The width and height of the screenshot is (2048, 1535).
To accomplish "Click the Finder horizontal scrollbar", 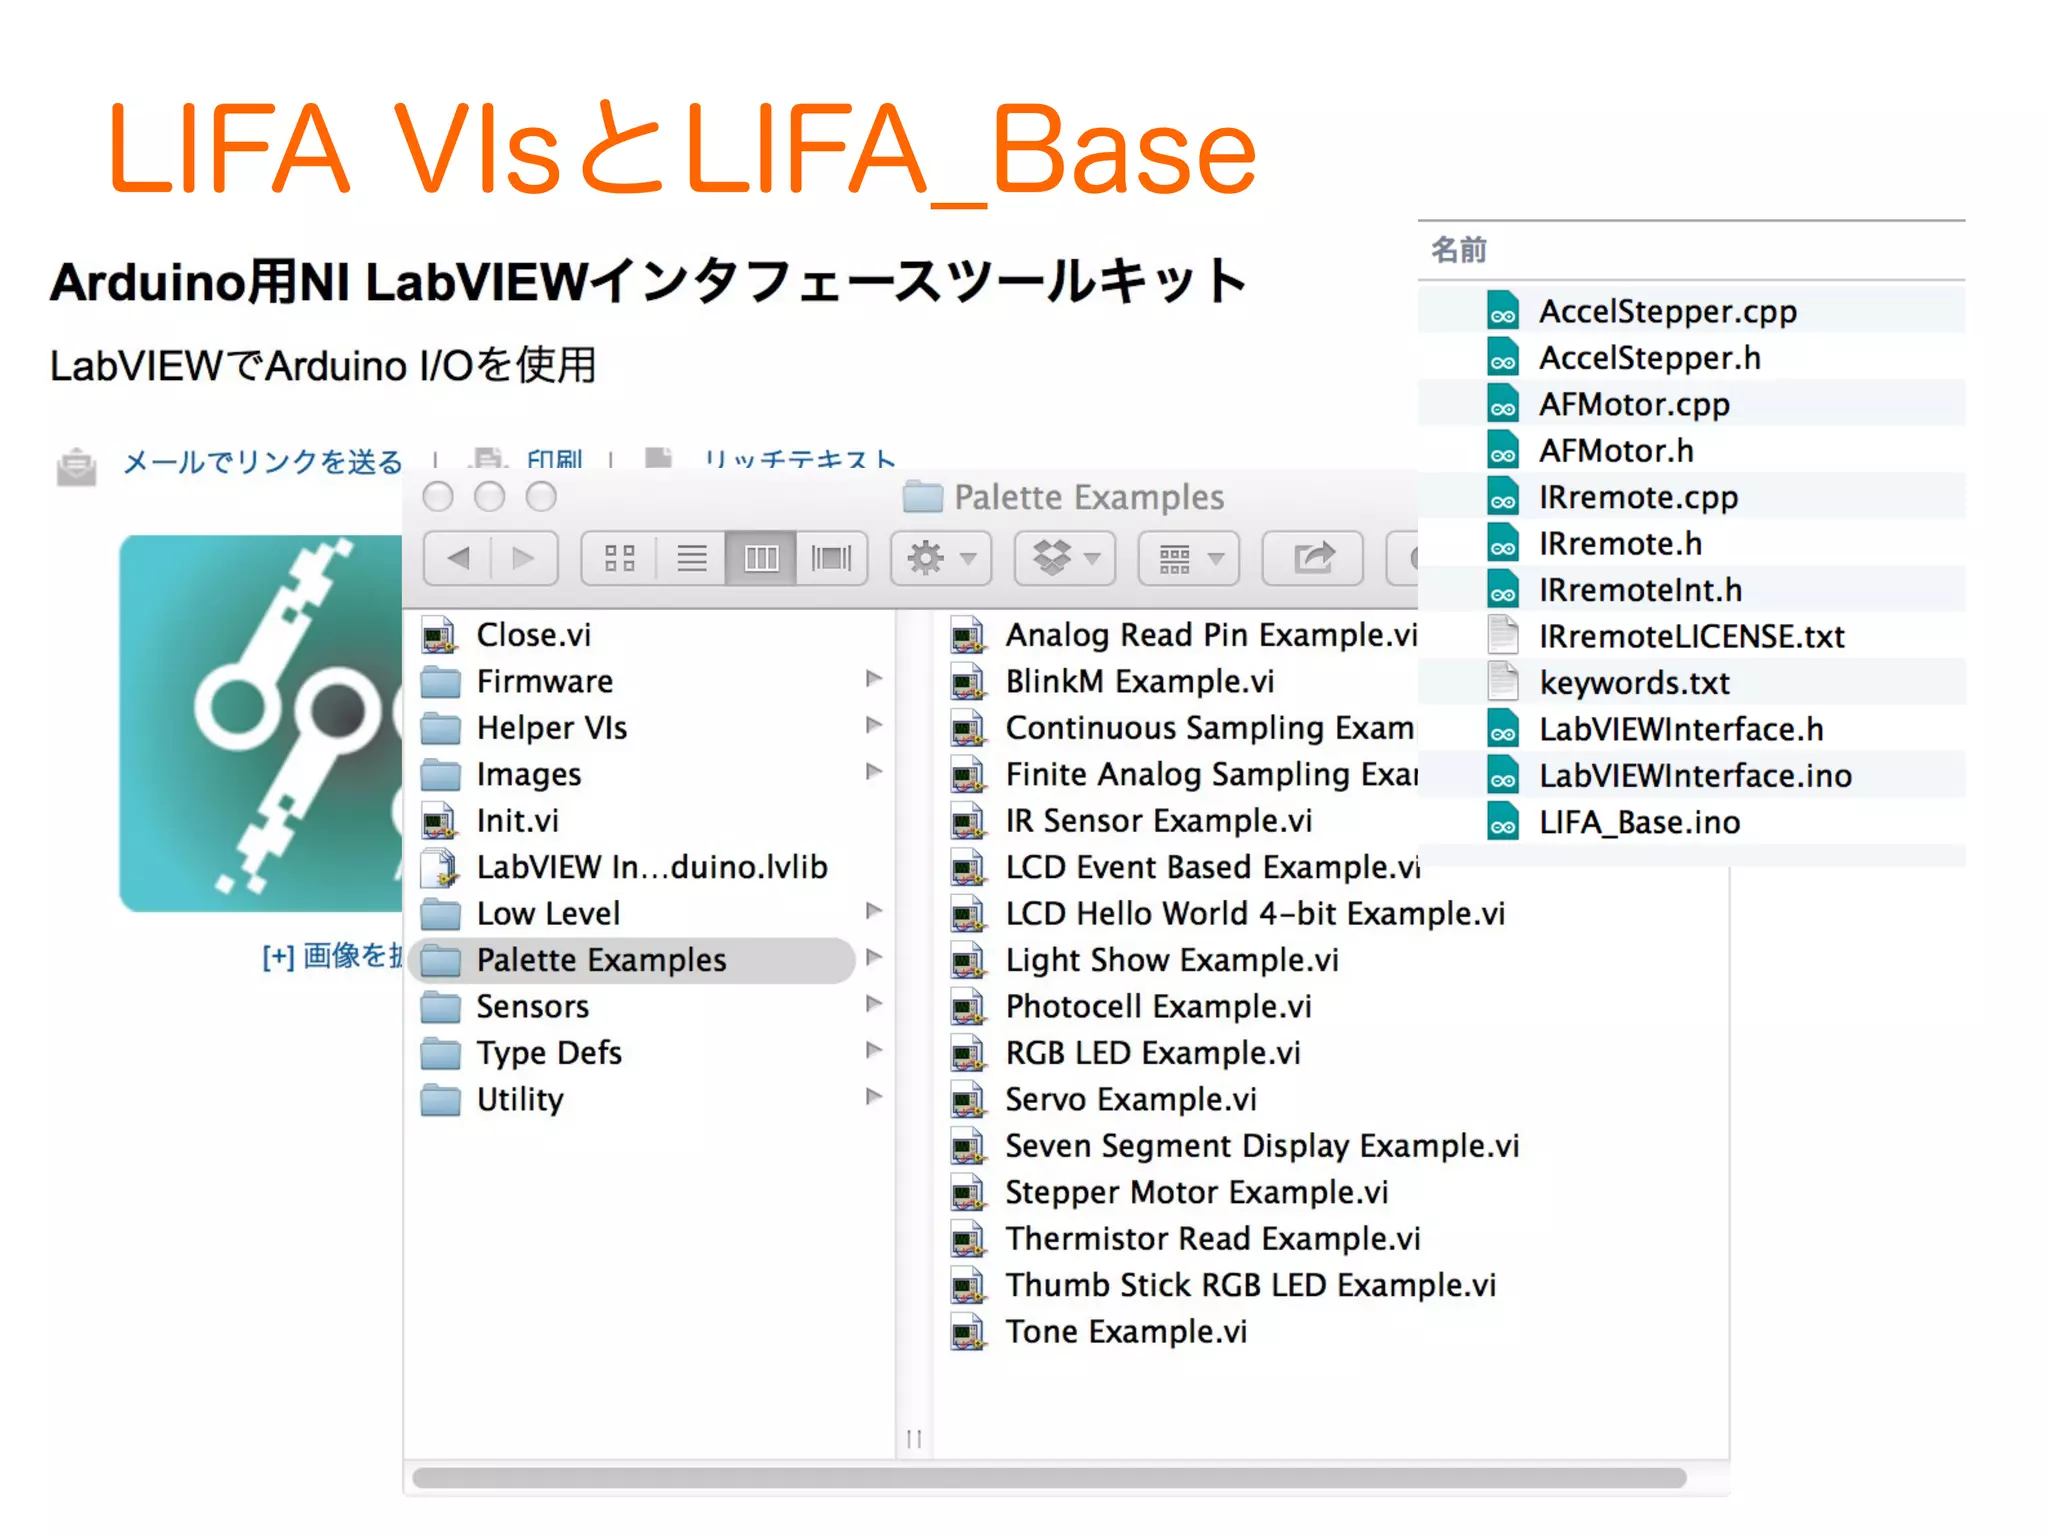I will [1049, 1477].
